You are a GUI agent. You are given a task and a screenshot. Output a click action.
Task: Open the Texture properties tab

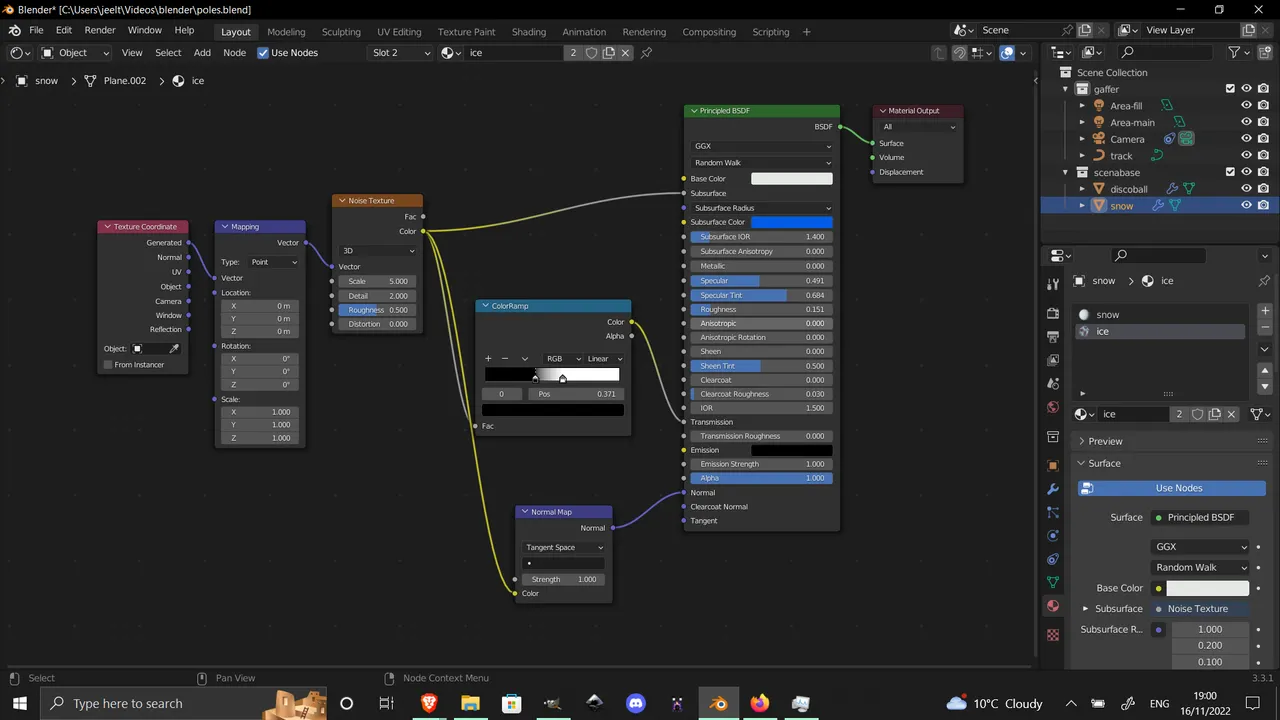coord(1053,634)
